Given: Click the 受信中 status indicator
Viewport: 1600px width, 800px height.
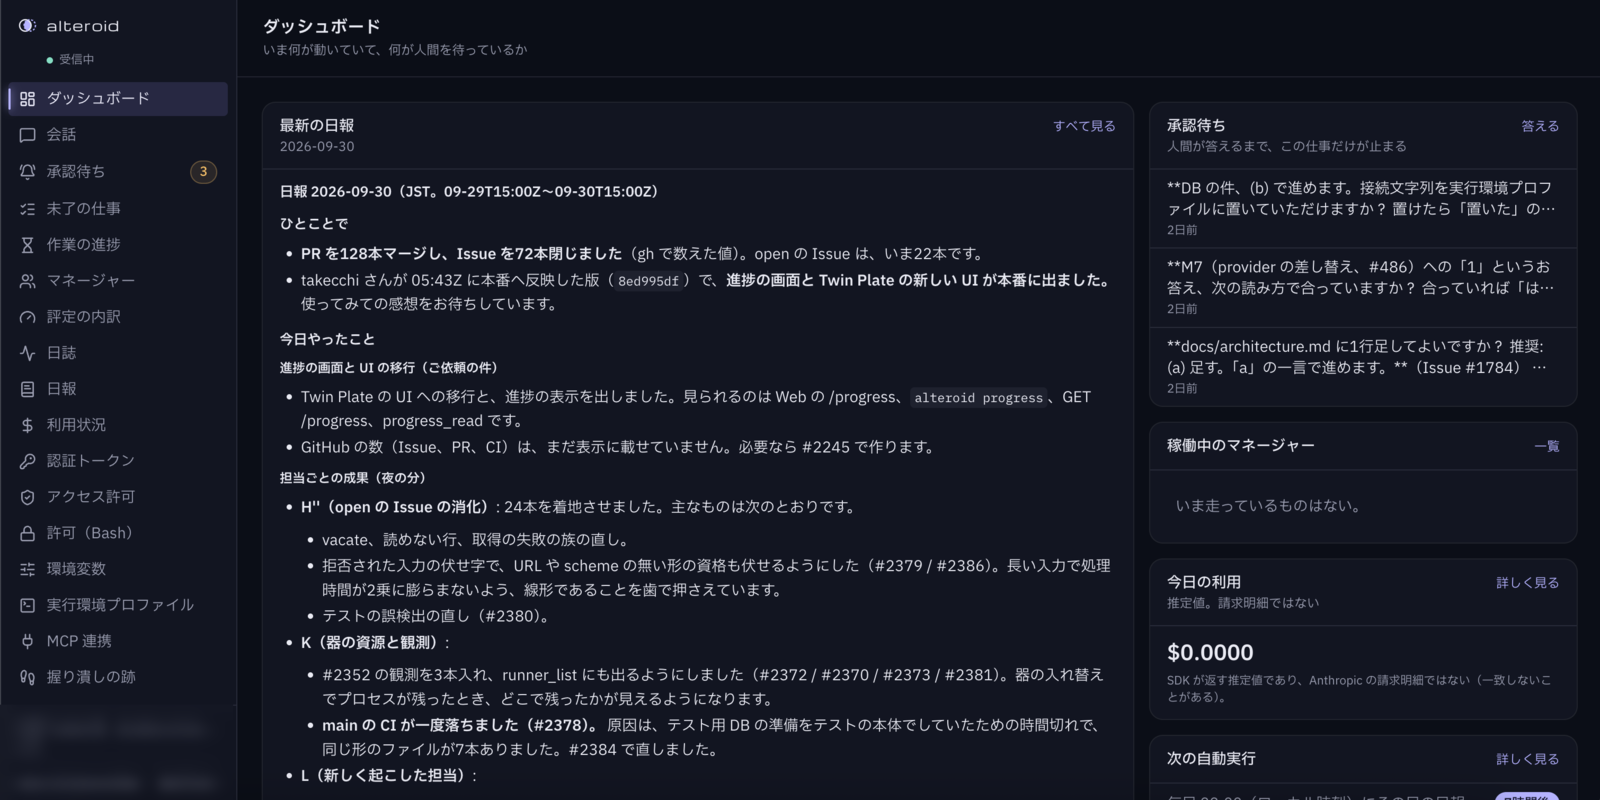Looking at the screenshot, I should click(x=70, y=60).
